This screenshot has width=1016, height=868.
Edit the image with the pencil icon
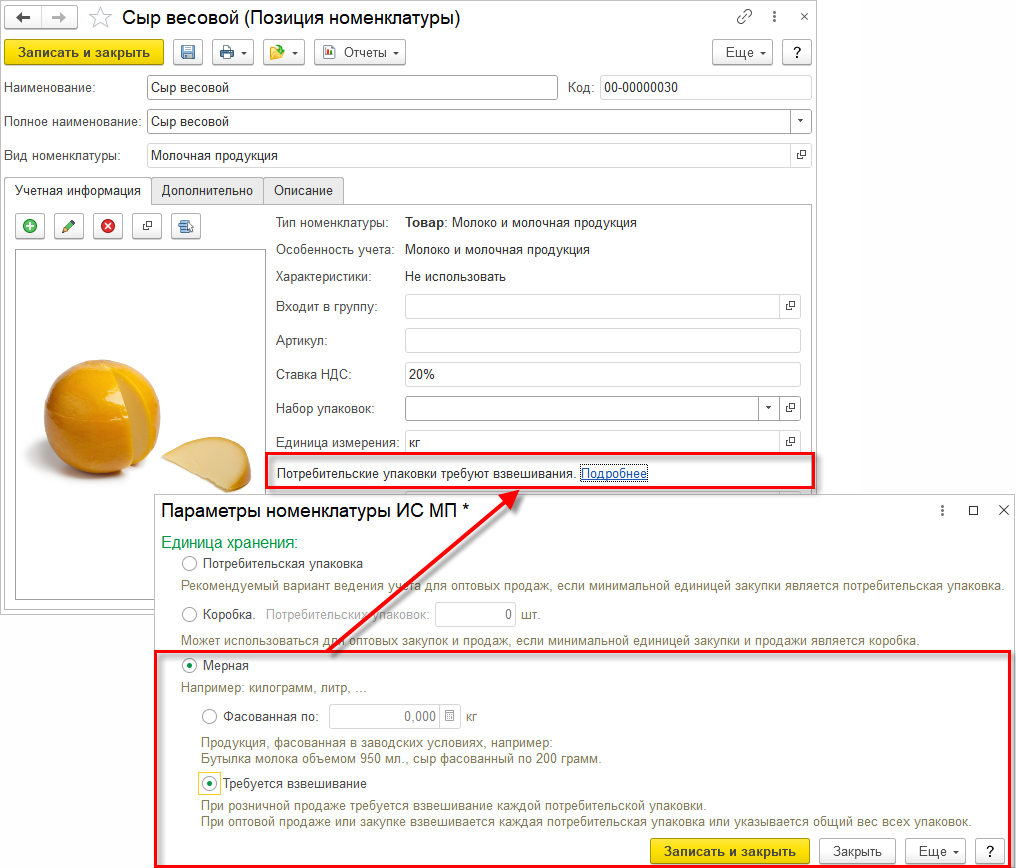click(x=69, y=226)
